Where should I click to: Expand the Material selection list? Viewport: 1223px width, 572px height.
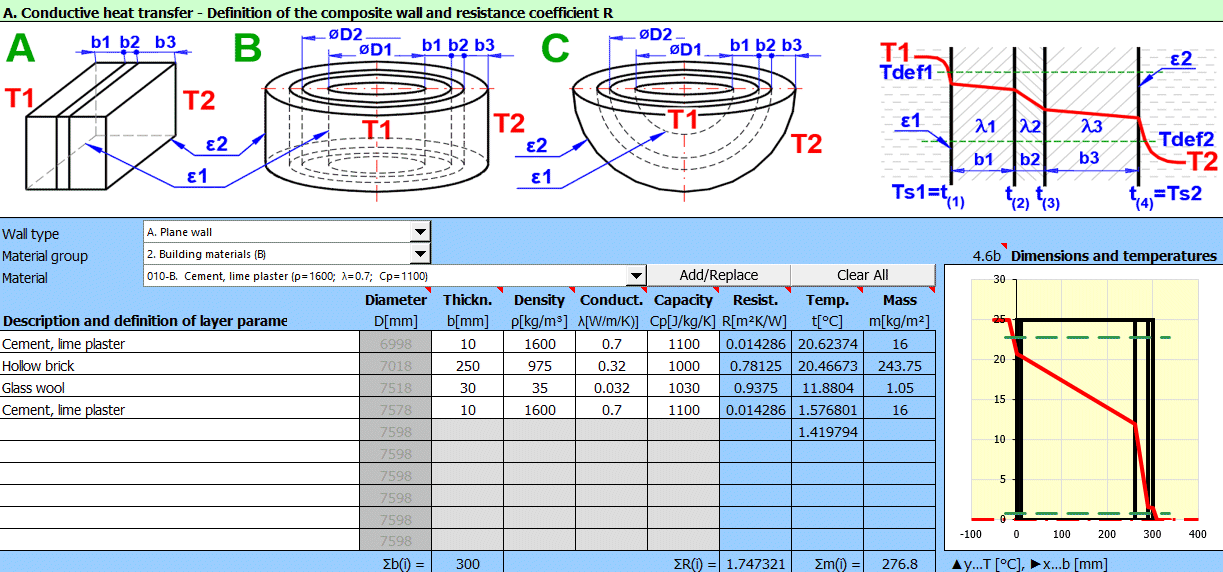click(x=635, y=276)
